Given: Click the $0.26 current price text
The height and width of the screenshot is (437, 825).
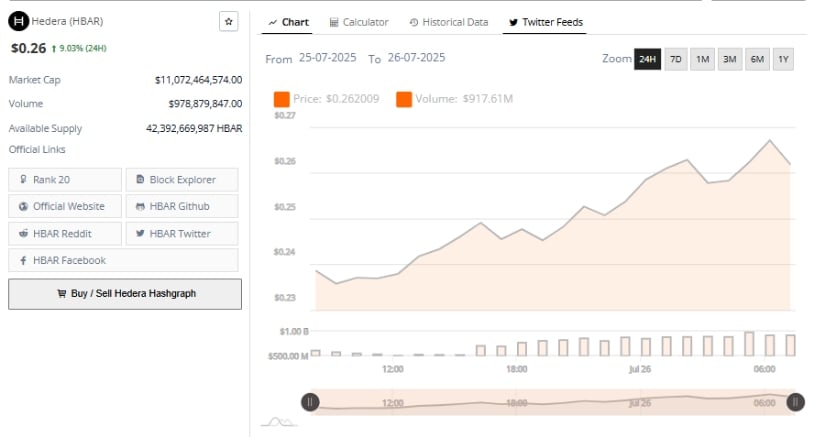Looking at the screenshot, I should pos(28,48).
